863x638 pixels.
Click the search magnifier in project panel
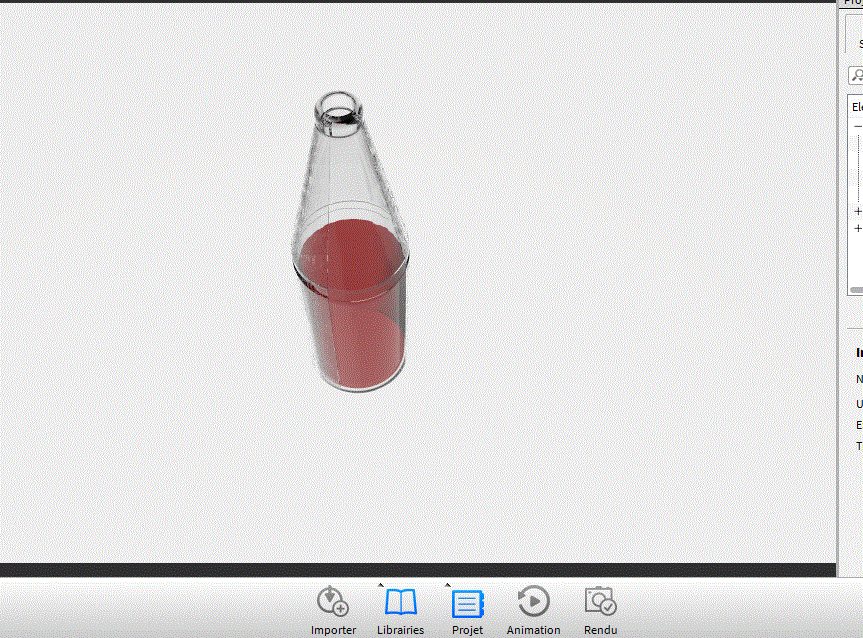tap(856, 75)
